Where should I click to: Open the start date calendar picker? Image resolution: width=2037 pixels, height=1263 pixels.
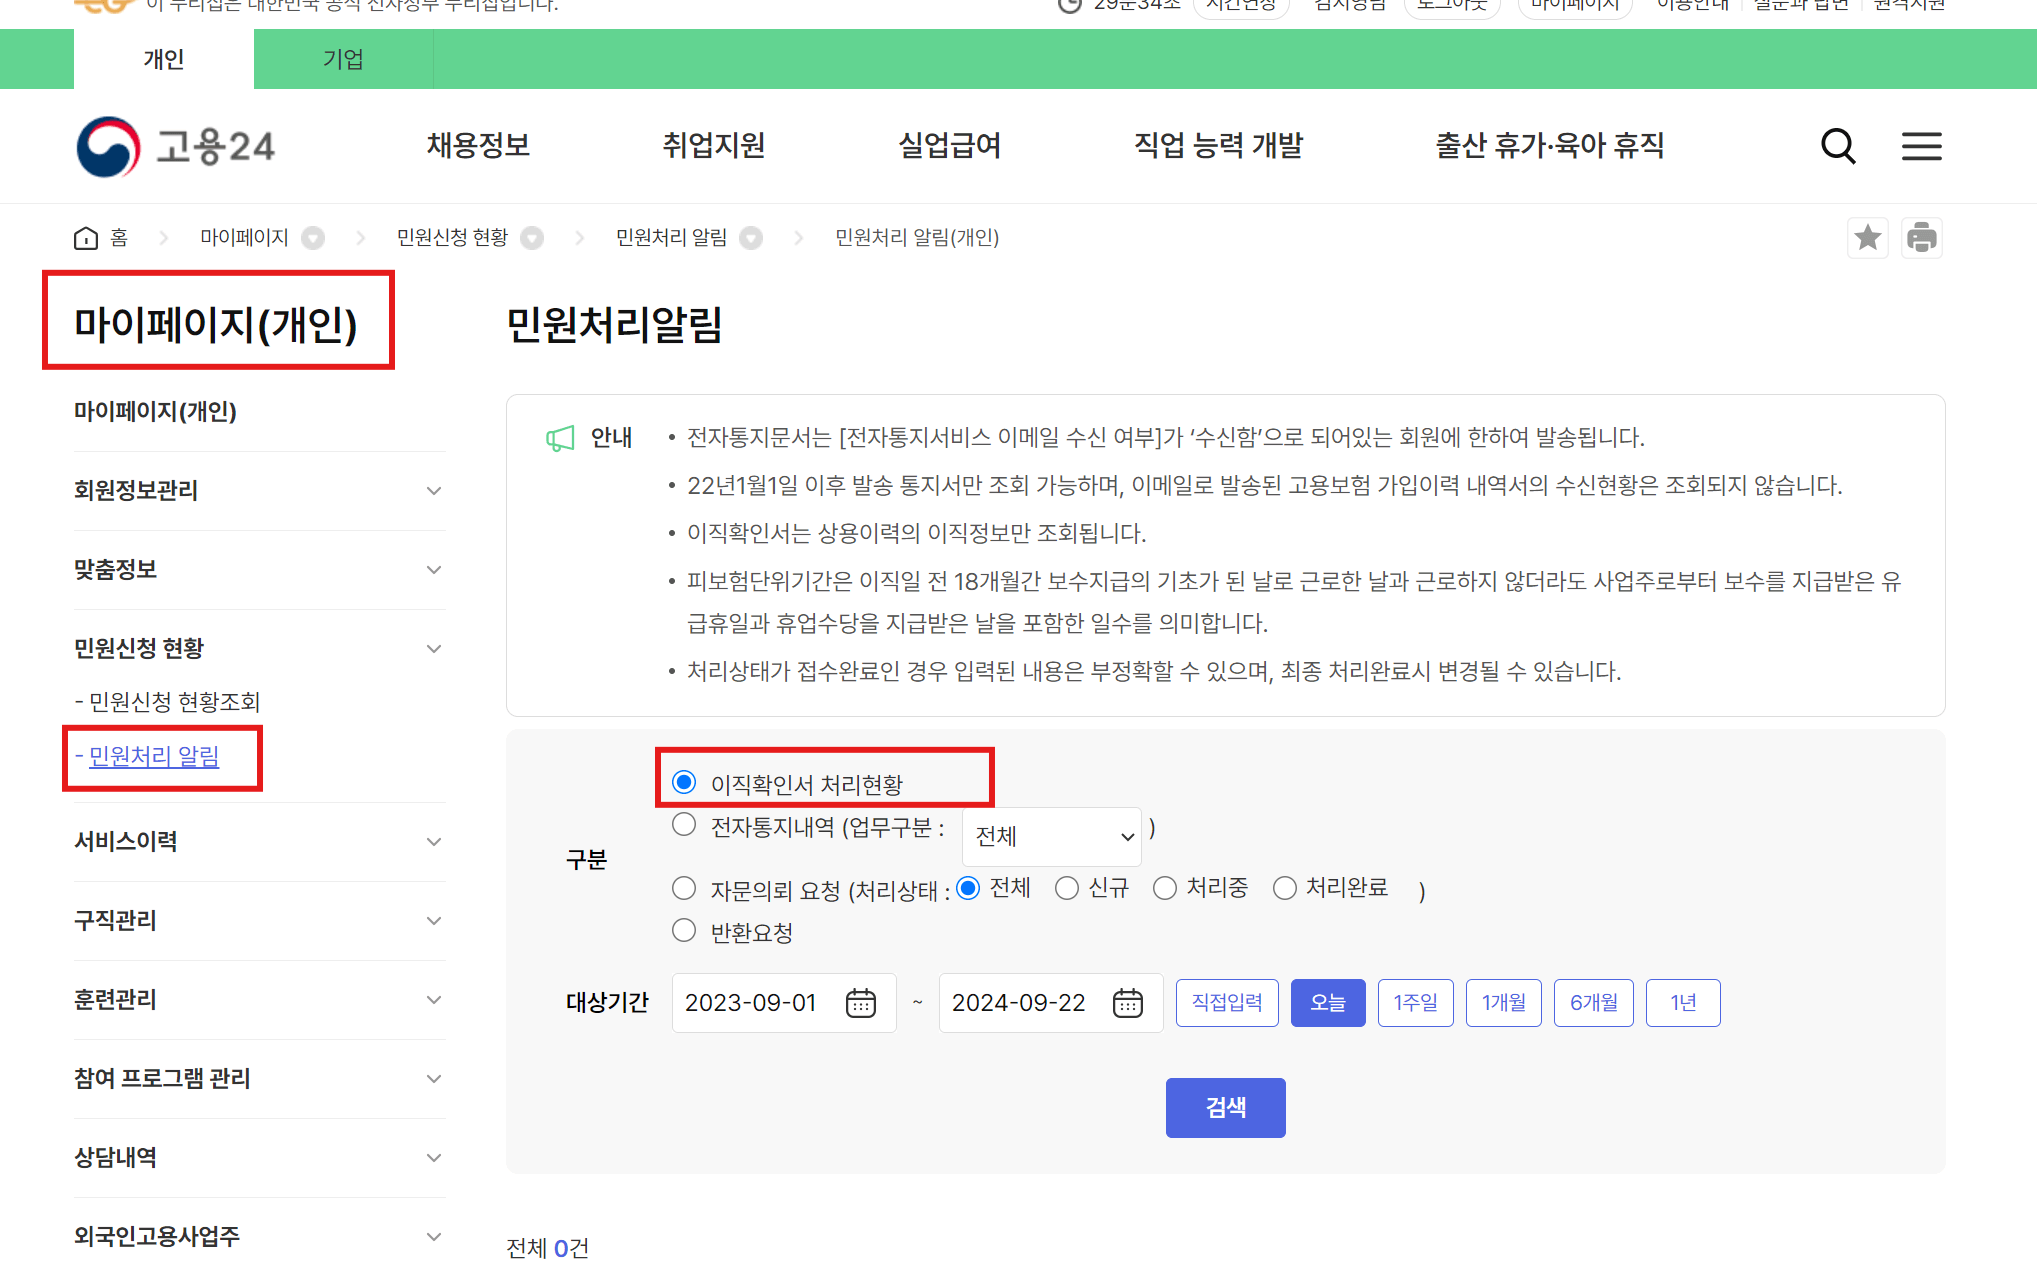[x=860, y=1002]
